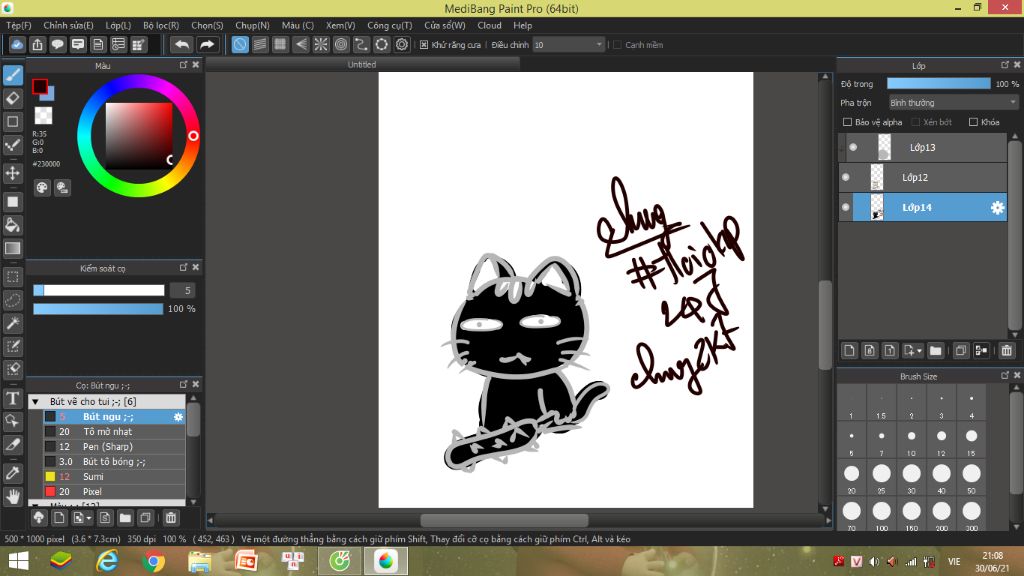
Task: Click the Windows Start button
Action: (18, 561)
